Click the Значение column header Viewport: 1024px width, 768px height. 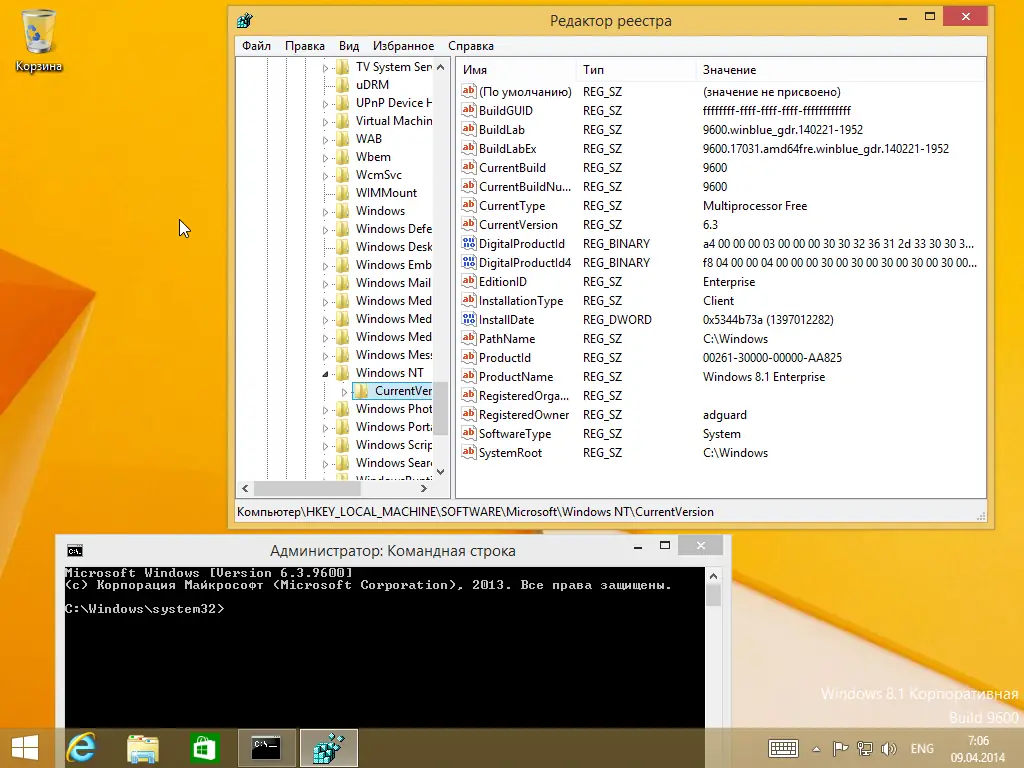[729, 70]
